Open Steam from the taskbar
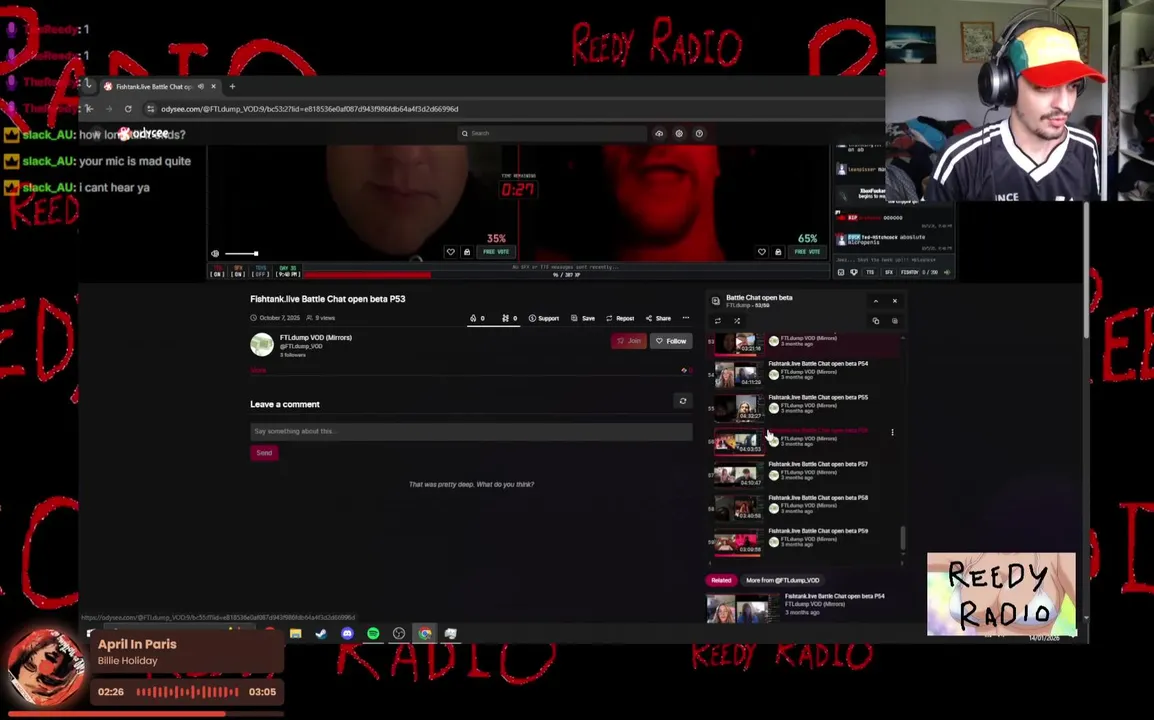Image resolution: width=1154 pixels, height=720 pixels. point(322,634)
